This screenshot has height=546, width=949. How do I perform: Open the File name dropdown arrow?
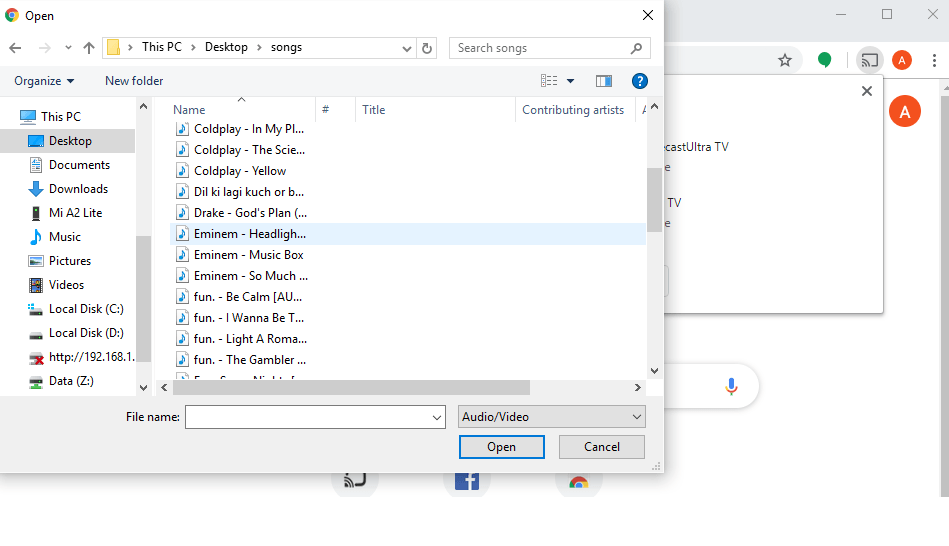pos(436,417)
